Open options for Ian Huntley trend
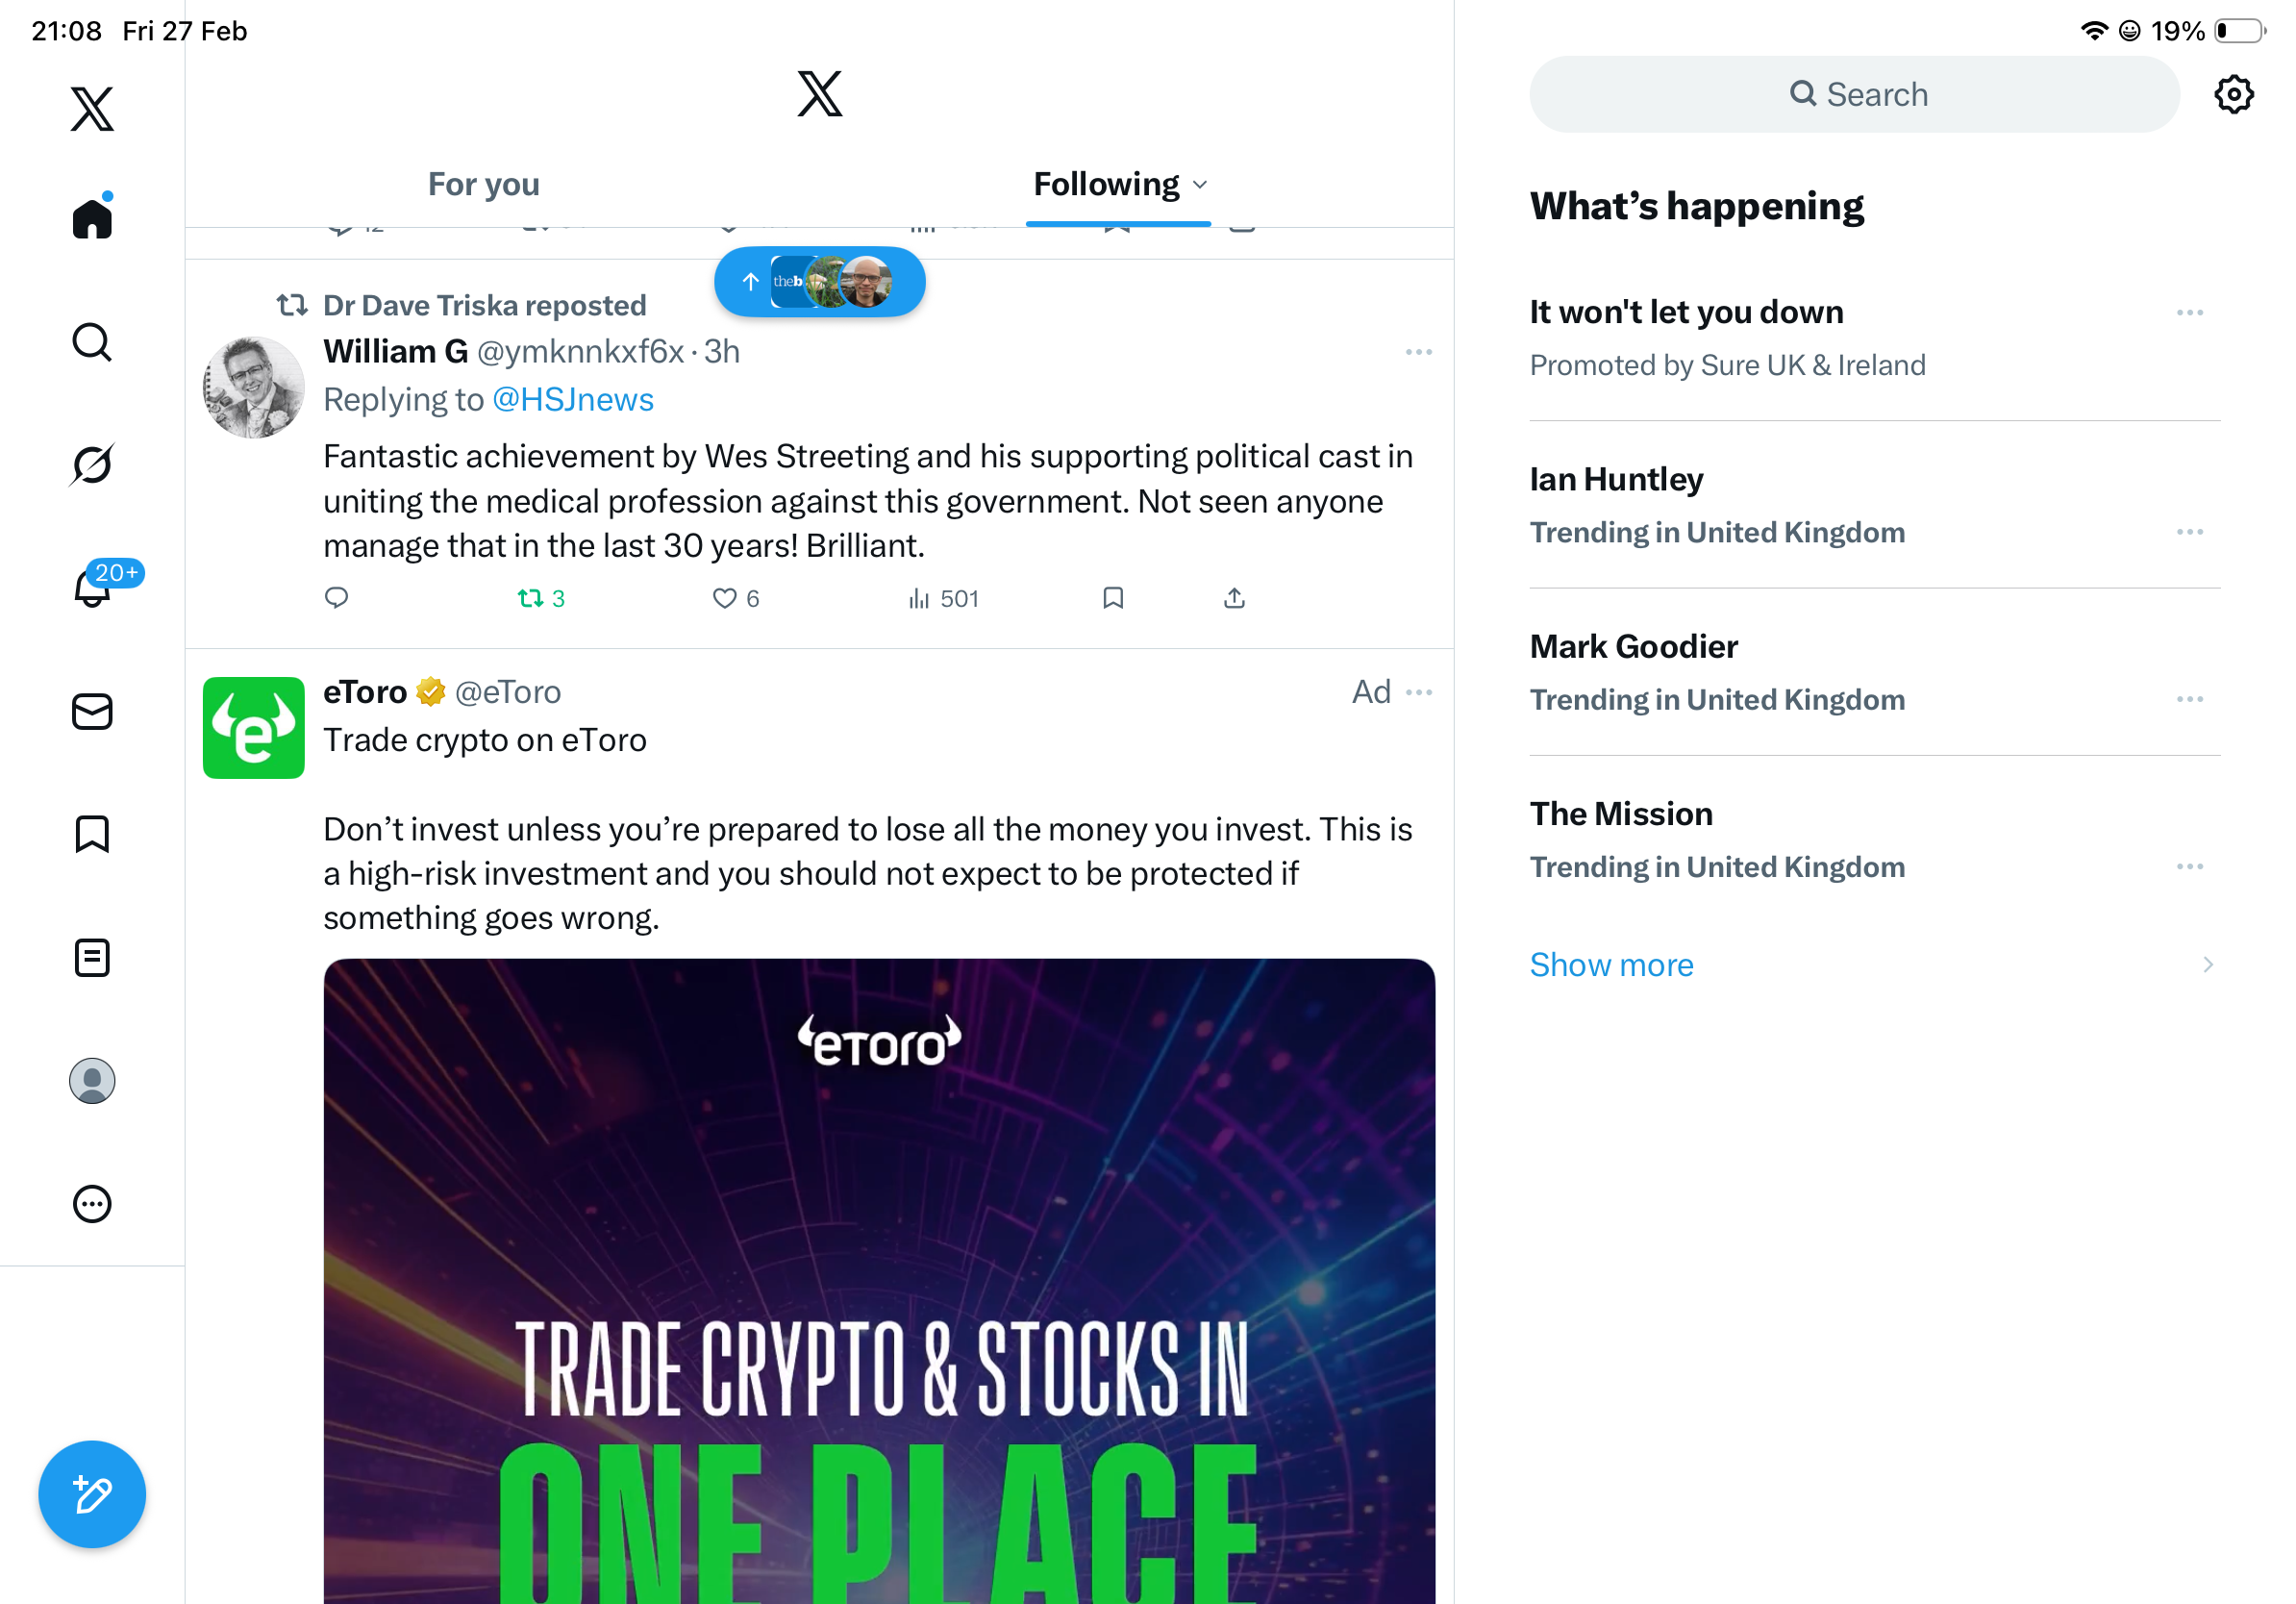Viewport: 2296px width, 1604px height. (2189, 532)
